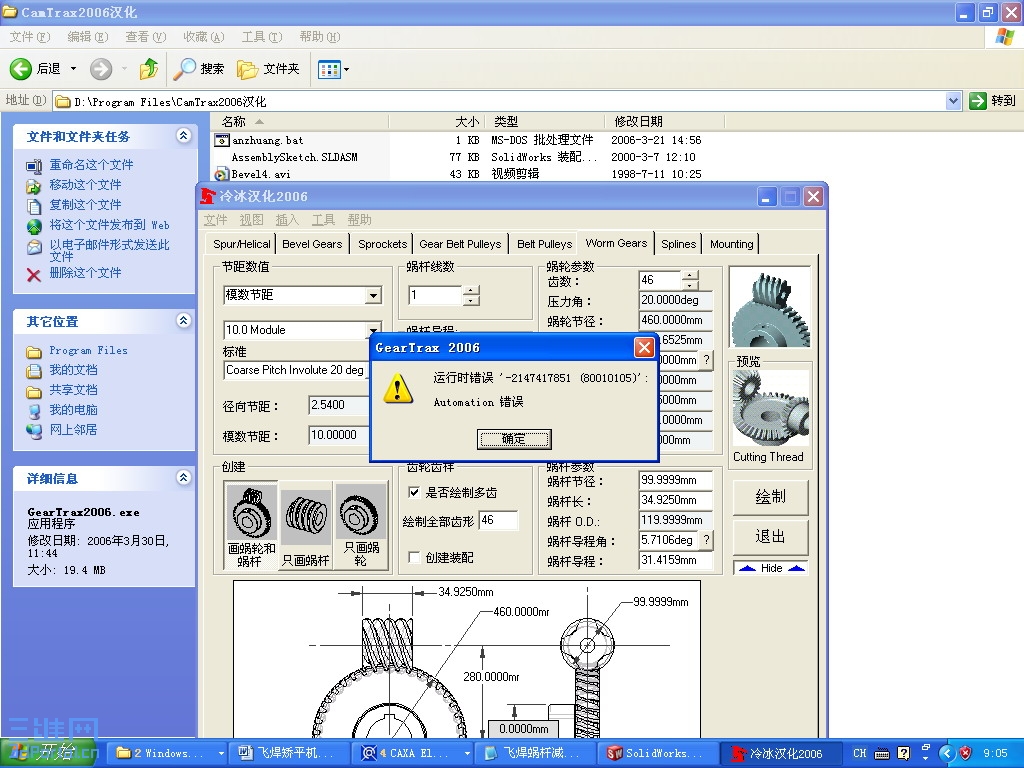
Task: Click the Hide button below Exit
Action: pos(771,568)
